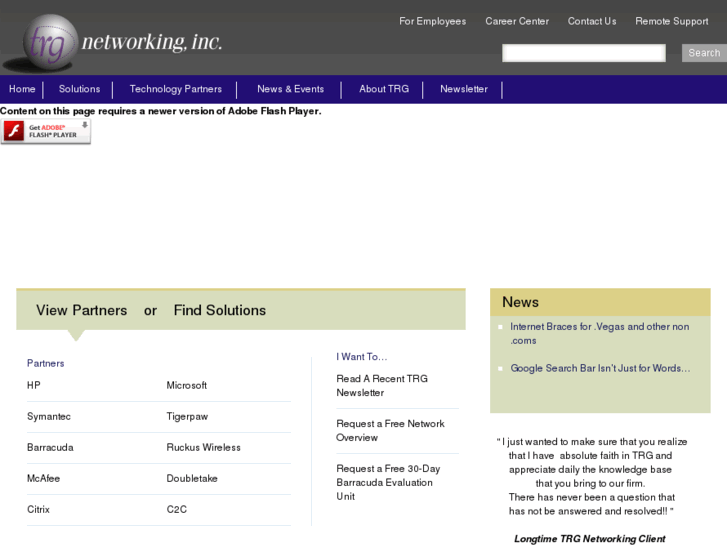Click Request a Free 30-Day Barracuda Evaluation Unit

point(389,483)
